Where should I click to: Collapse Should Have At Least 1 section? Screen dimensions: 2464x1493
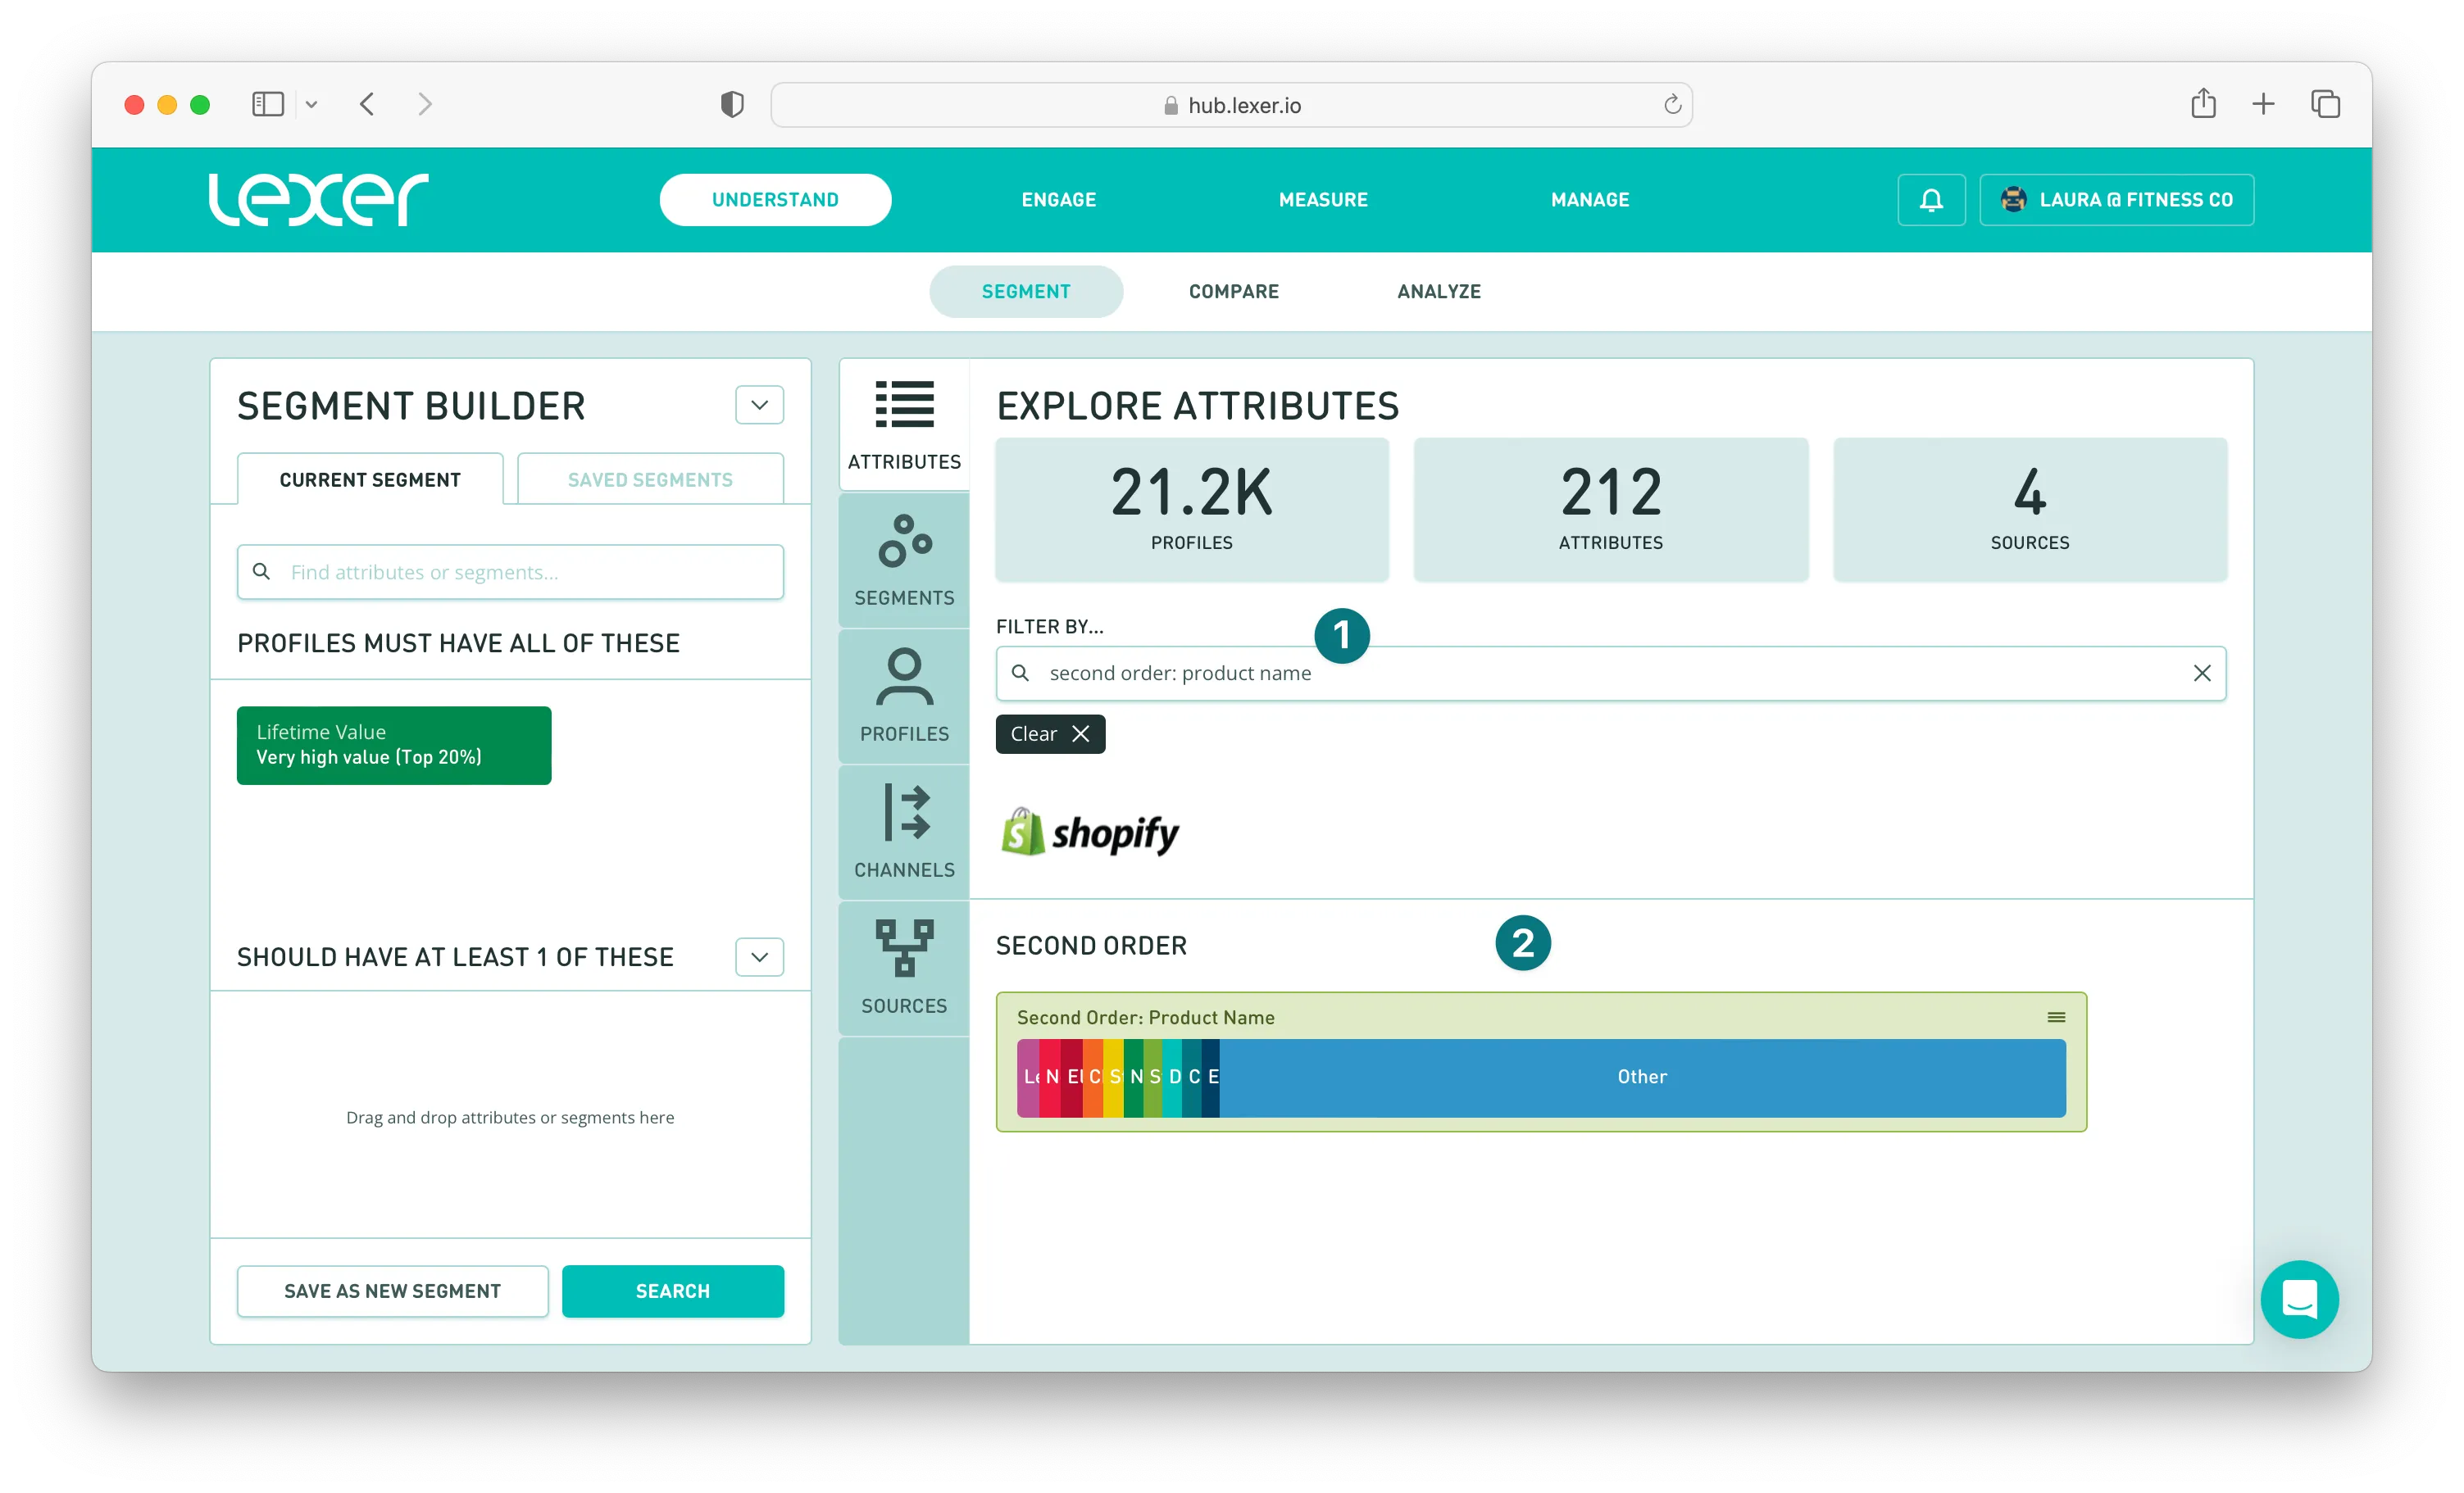point(759,957)
